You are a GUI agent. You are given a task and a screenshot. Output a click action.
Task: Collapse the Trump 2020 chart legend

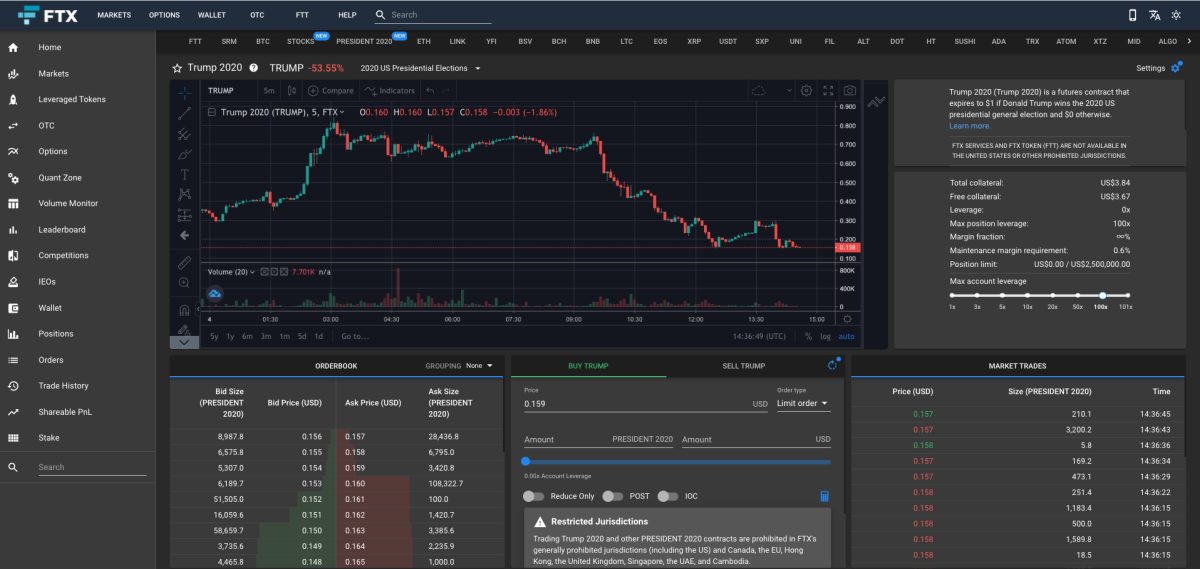[211, 112]
